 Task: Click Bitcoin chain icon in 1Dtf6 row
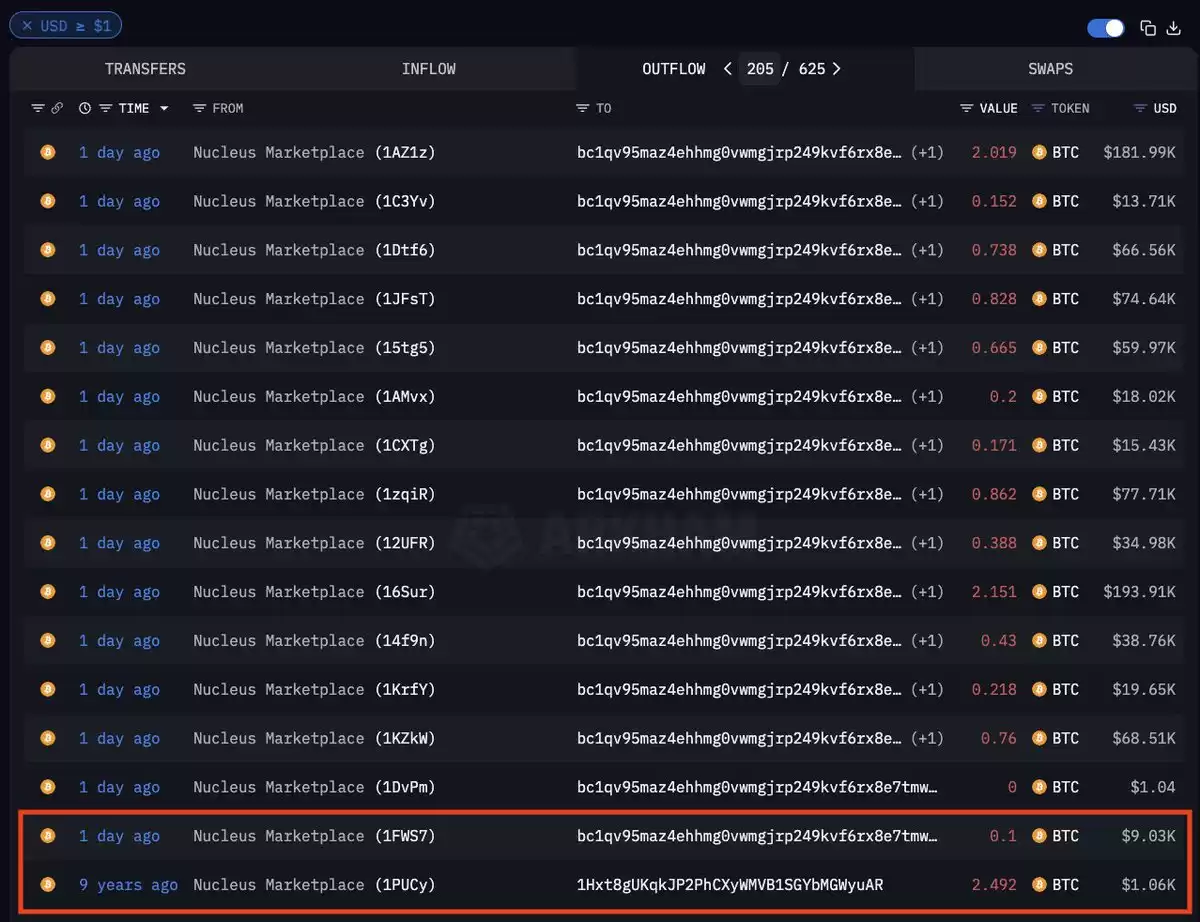tap(47, 250)
